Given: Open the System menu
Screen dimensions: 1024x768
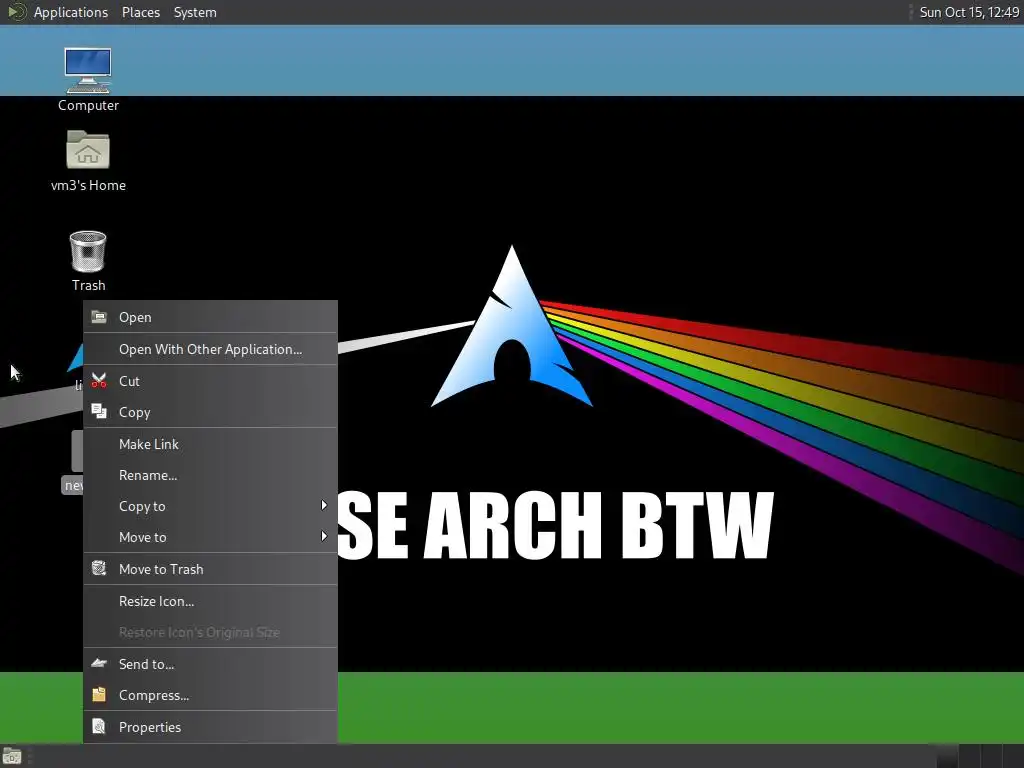Looking at the screenshot, I should (x=195, y=12).
